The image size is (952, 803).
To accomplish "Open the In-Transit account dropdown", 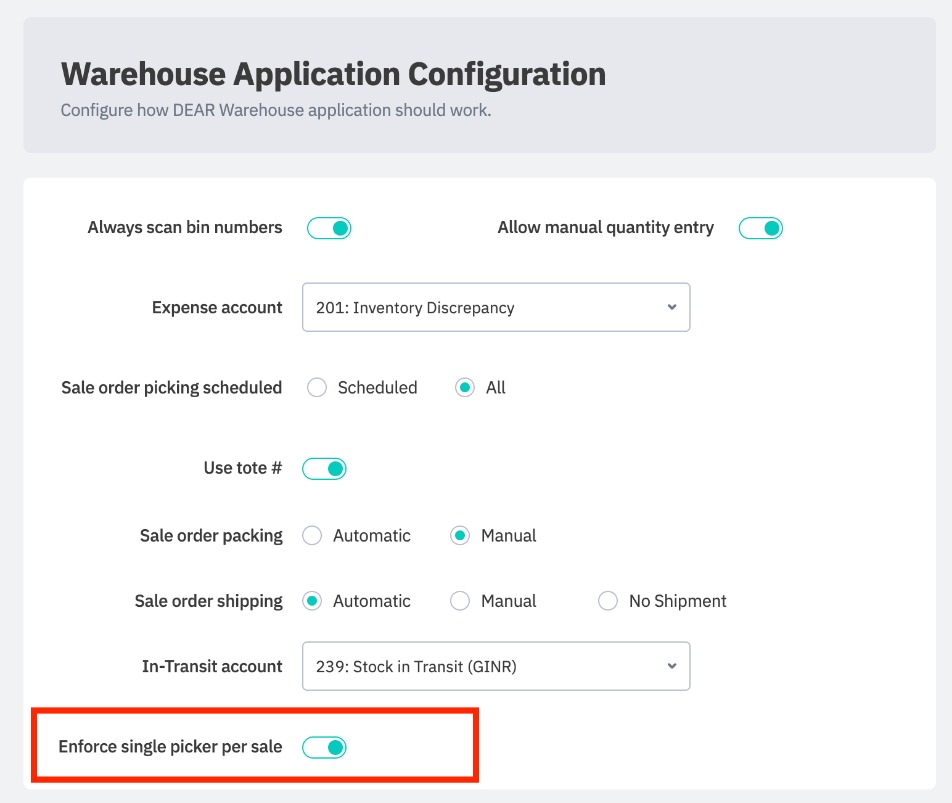I will pos(495,666).
